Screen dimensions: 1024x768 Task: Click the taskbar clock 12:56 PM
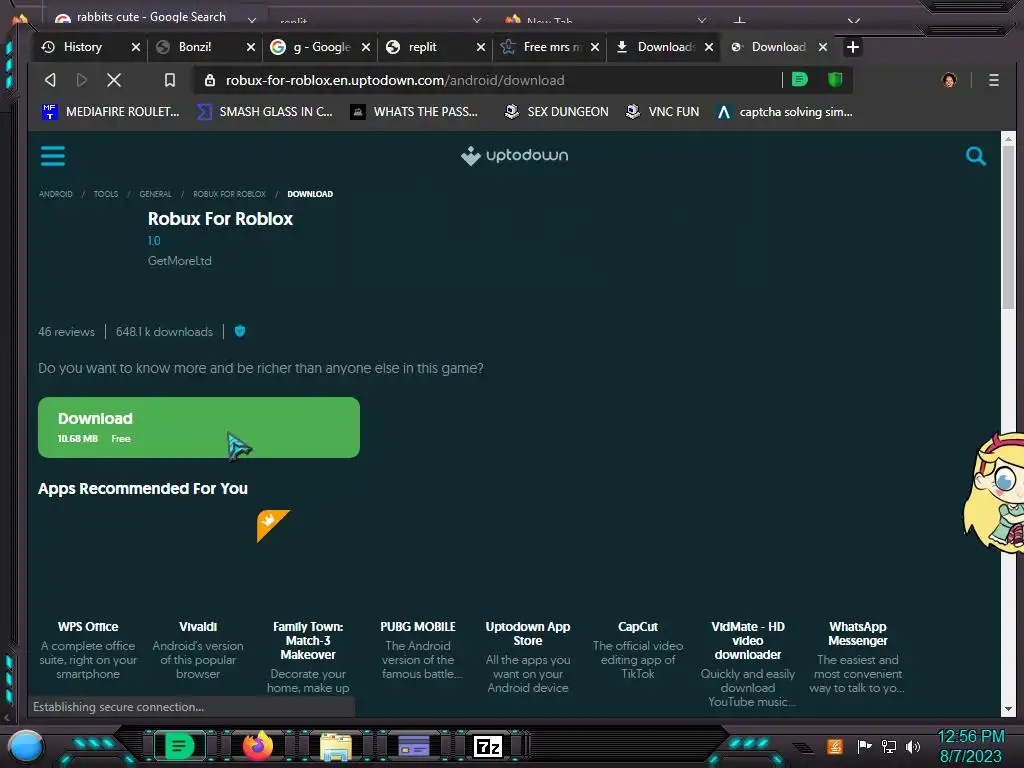[x=970, y=737]
